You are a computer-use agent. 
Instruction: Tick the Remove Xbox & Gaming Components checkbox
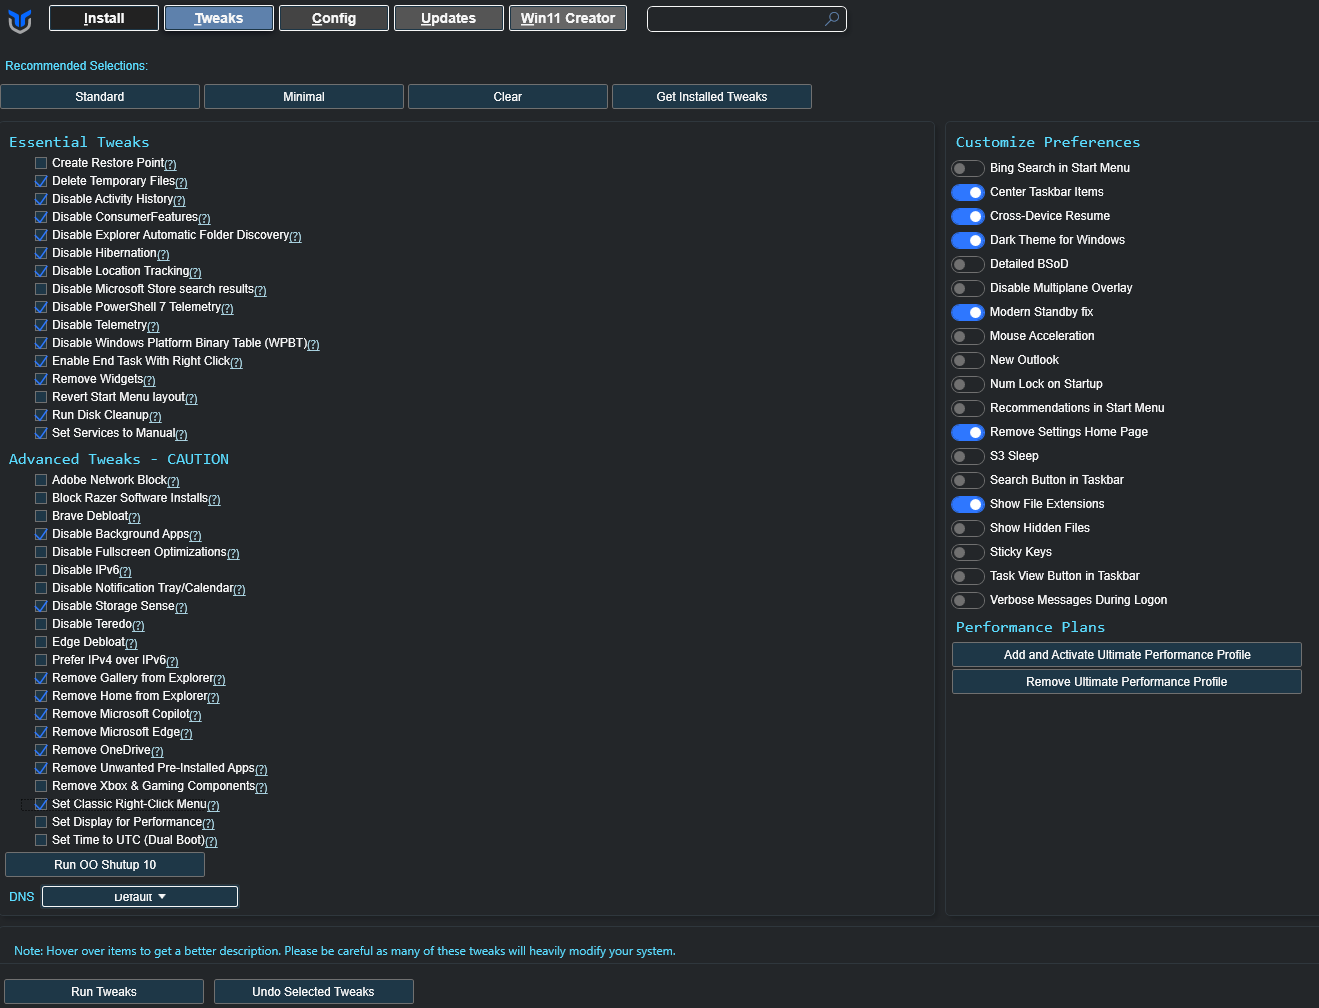[41, 786]
